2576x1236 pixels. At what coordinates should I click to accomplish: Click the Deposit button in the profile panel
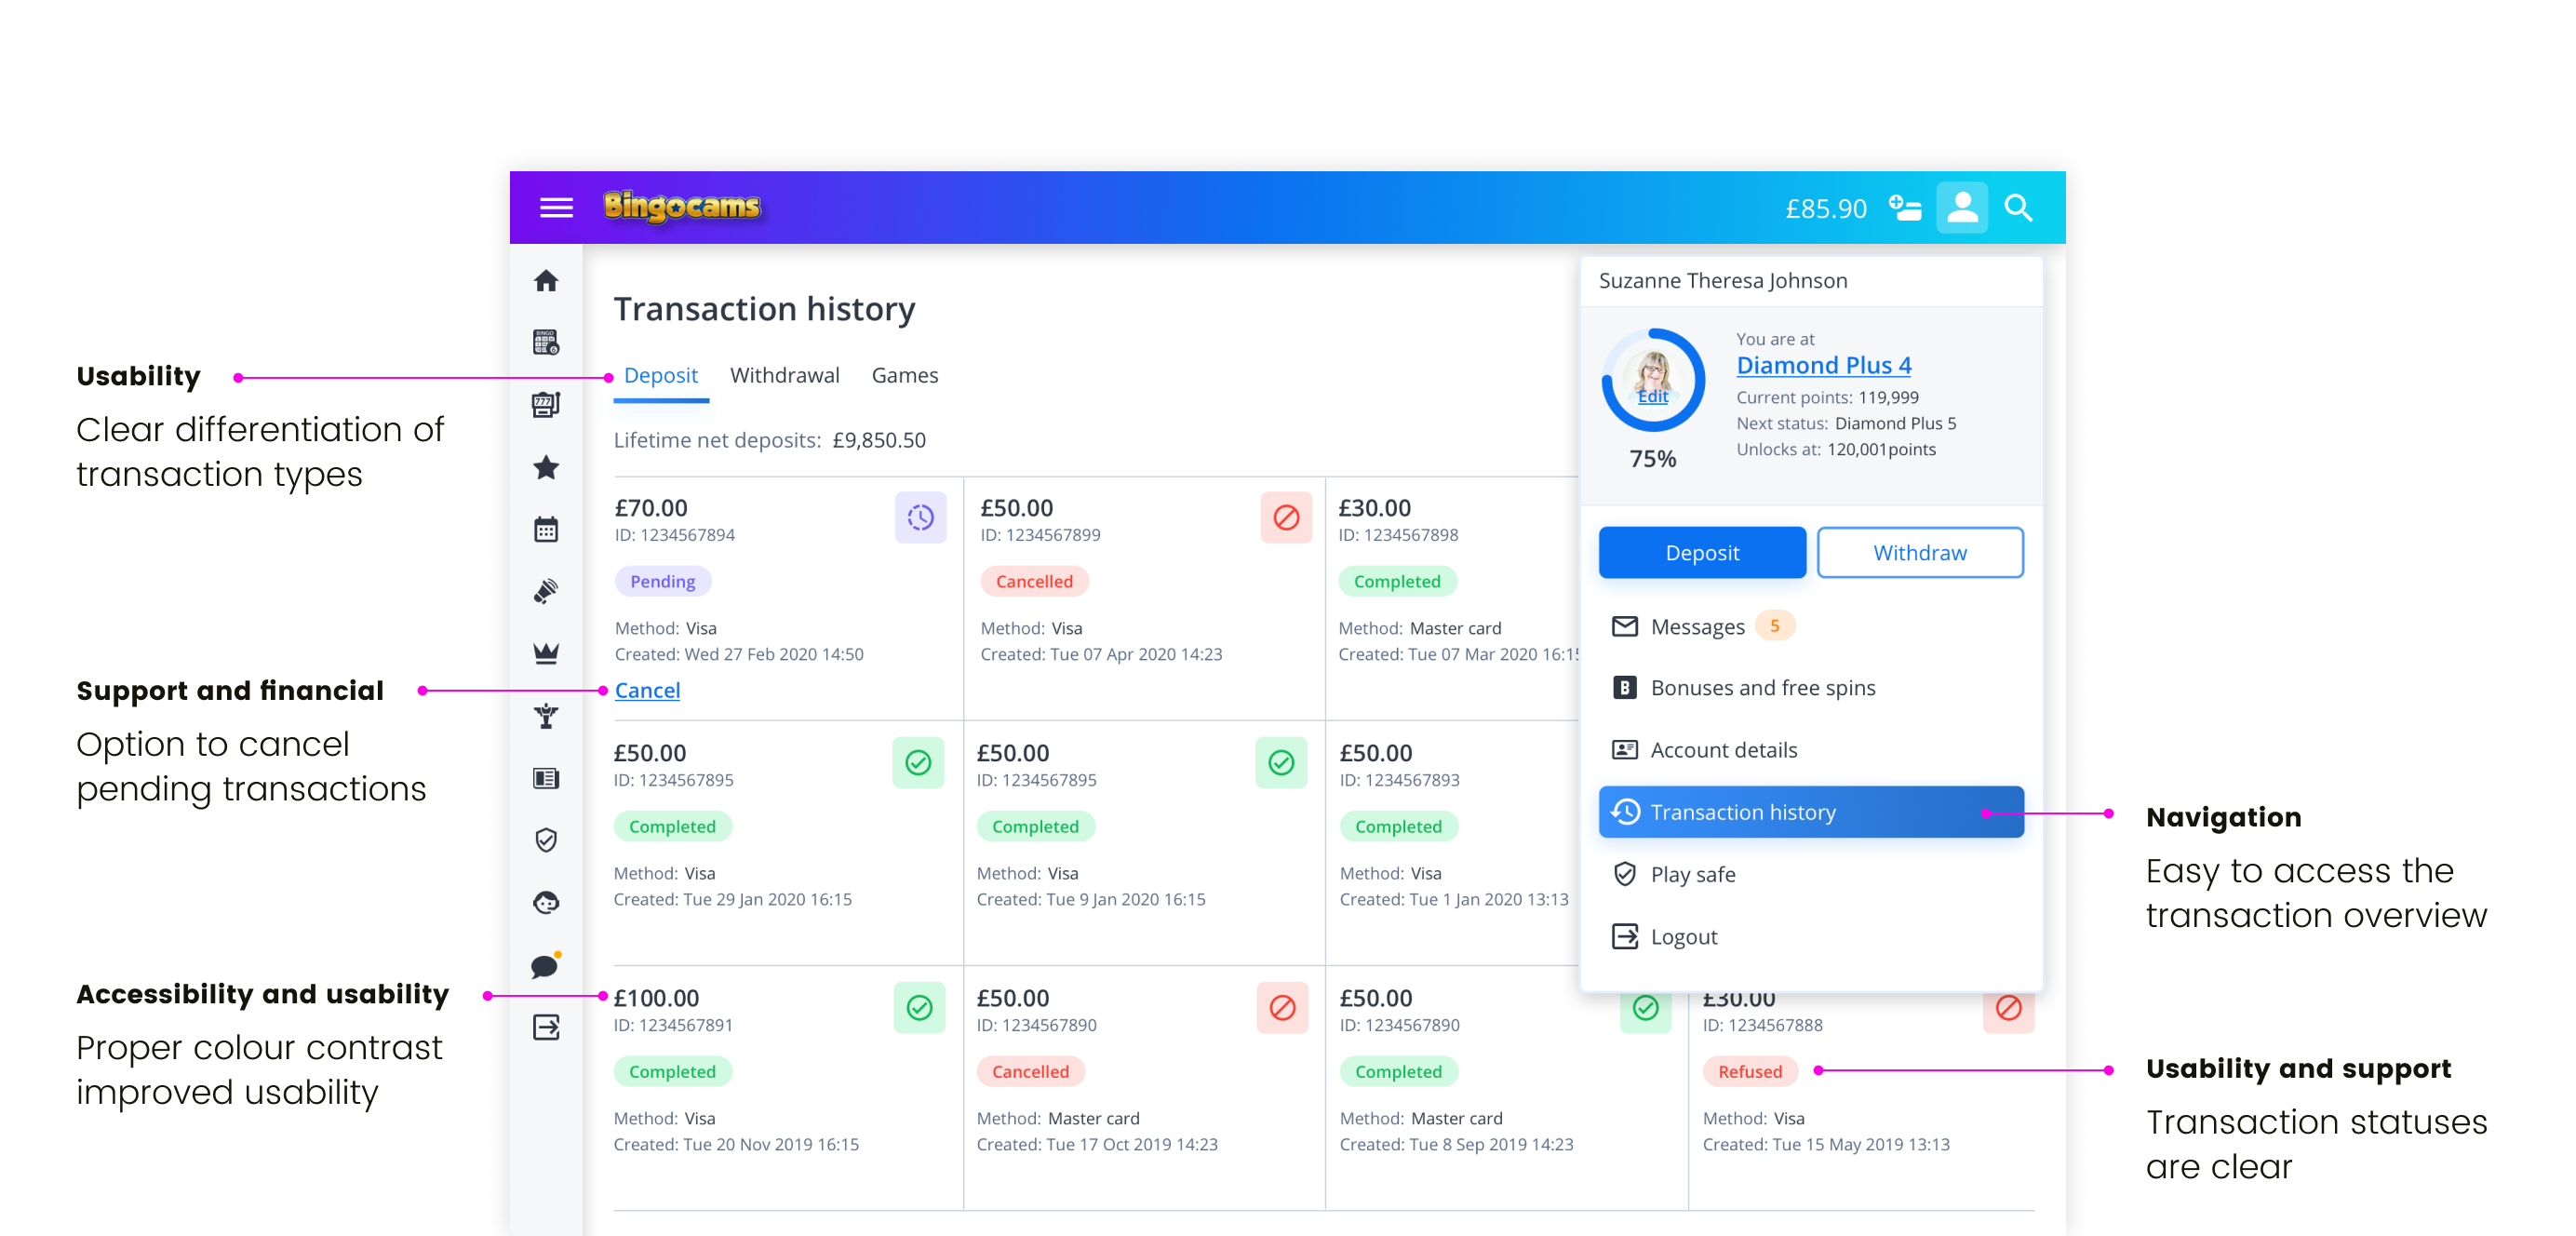tap(1702, 552)
